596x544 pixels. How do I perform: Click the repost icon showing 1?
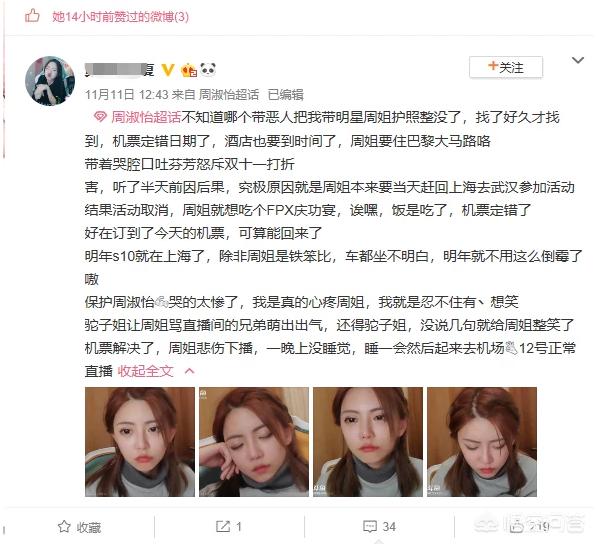223,527
